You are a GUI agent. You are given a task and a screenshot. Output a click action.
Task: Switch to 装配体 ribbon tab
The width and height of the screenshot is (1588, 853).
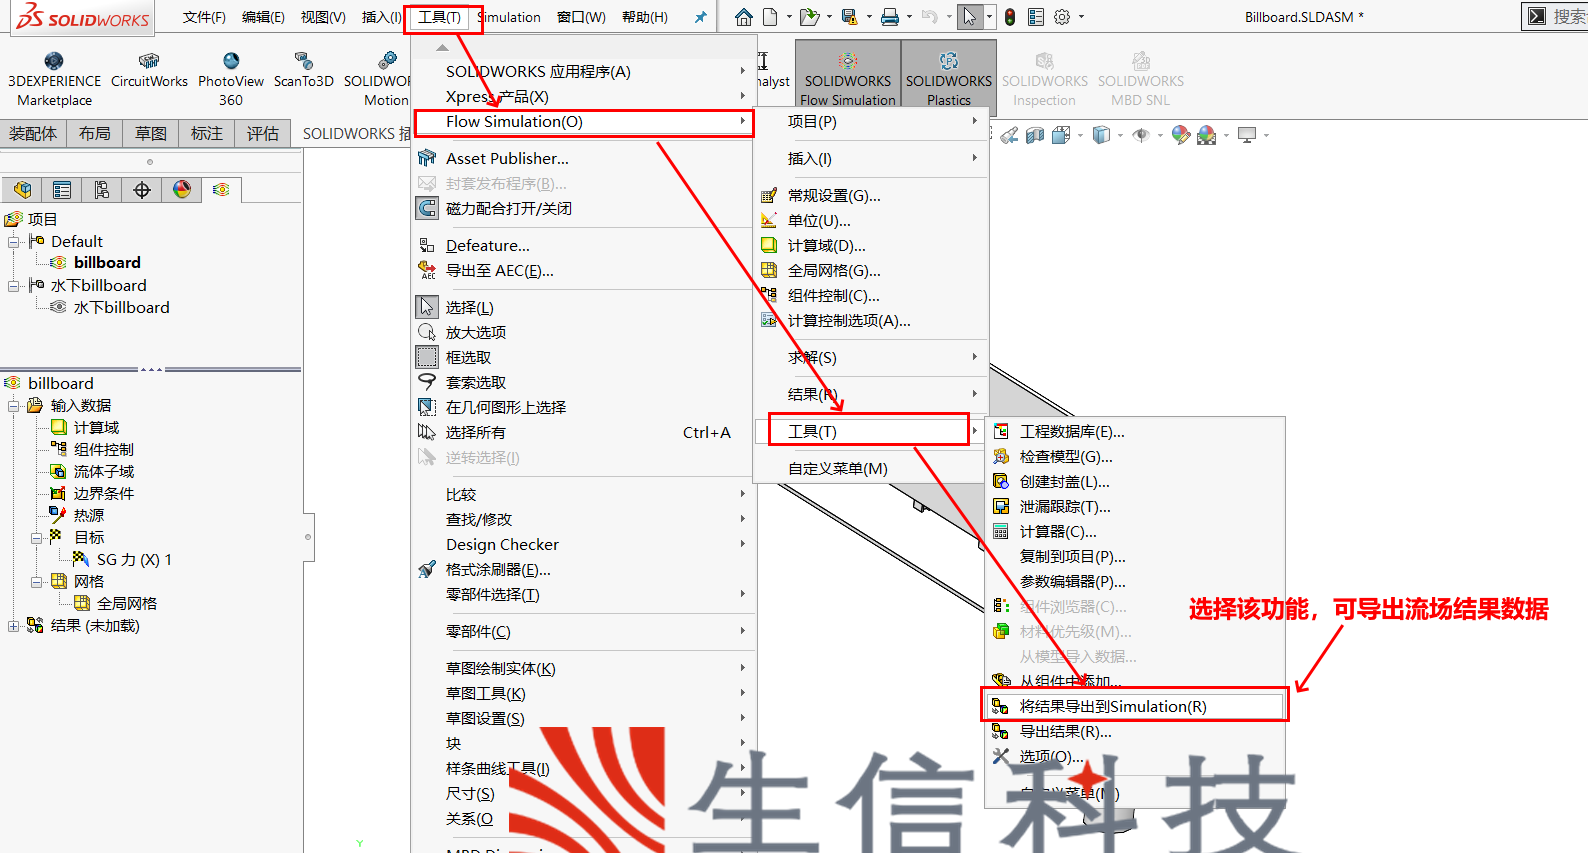tap(33, 134)
